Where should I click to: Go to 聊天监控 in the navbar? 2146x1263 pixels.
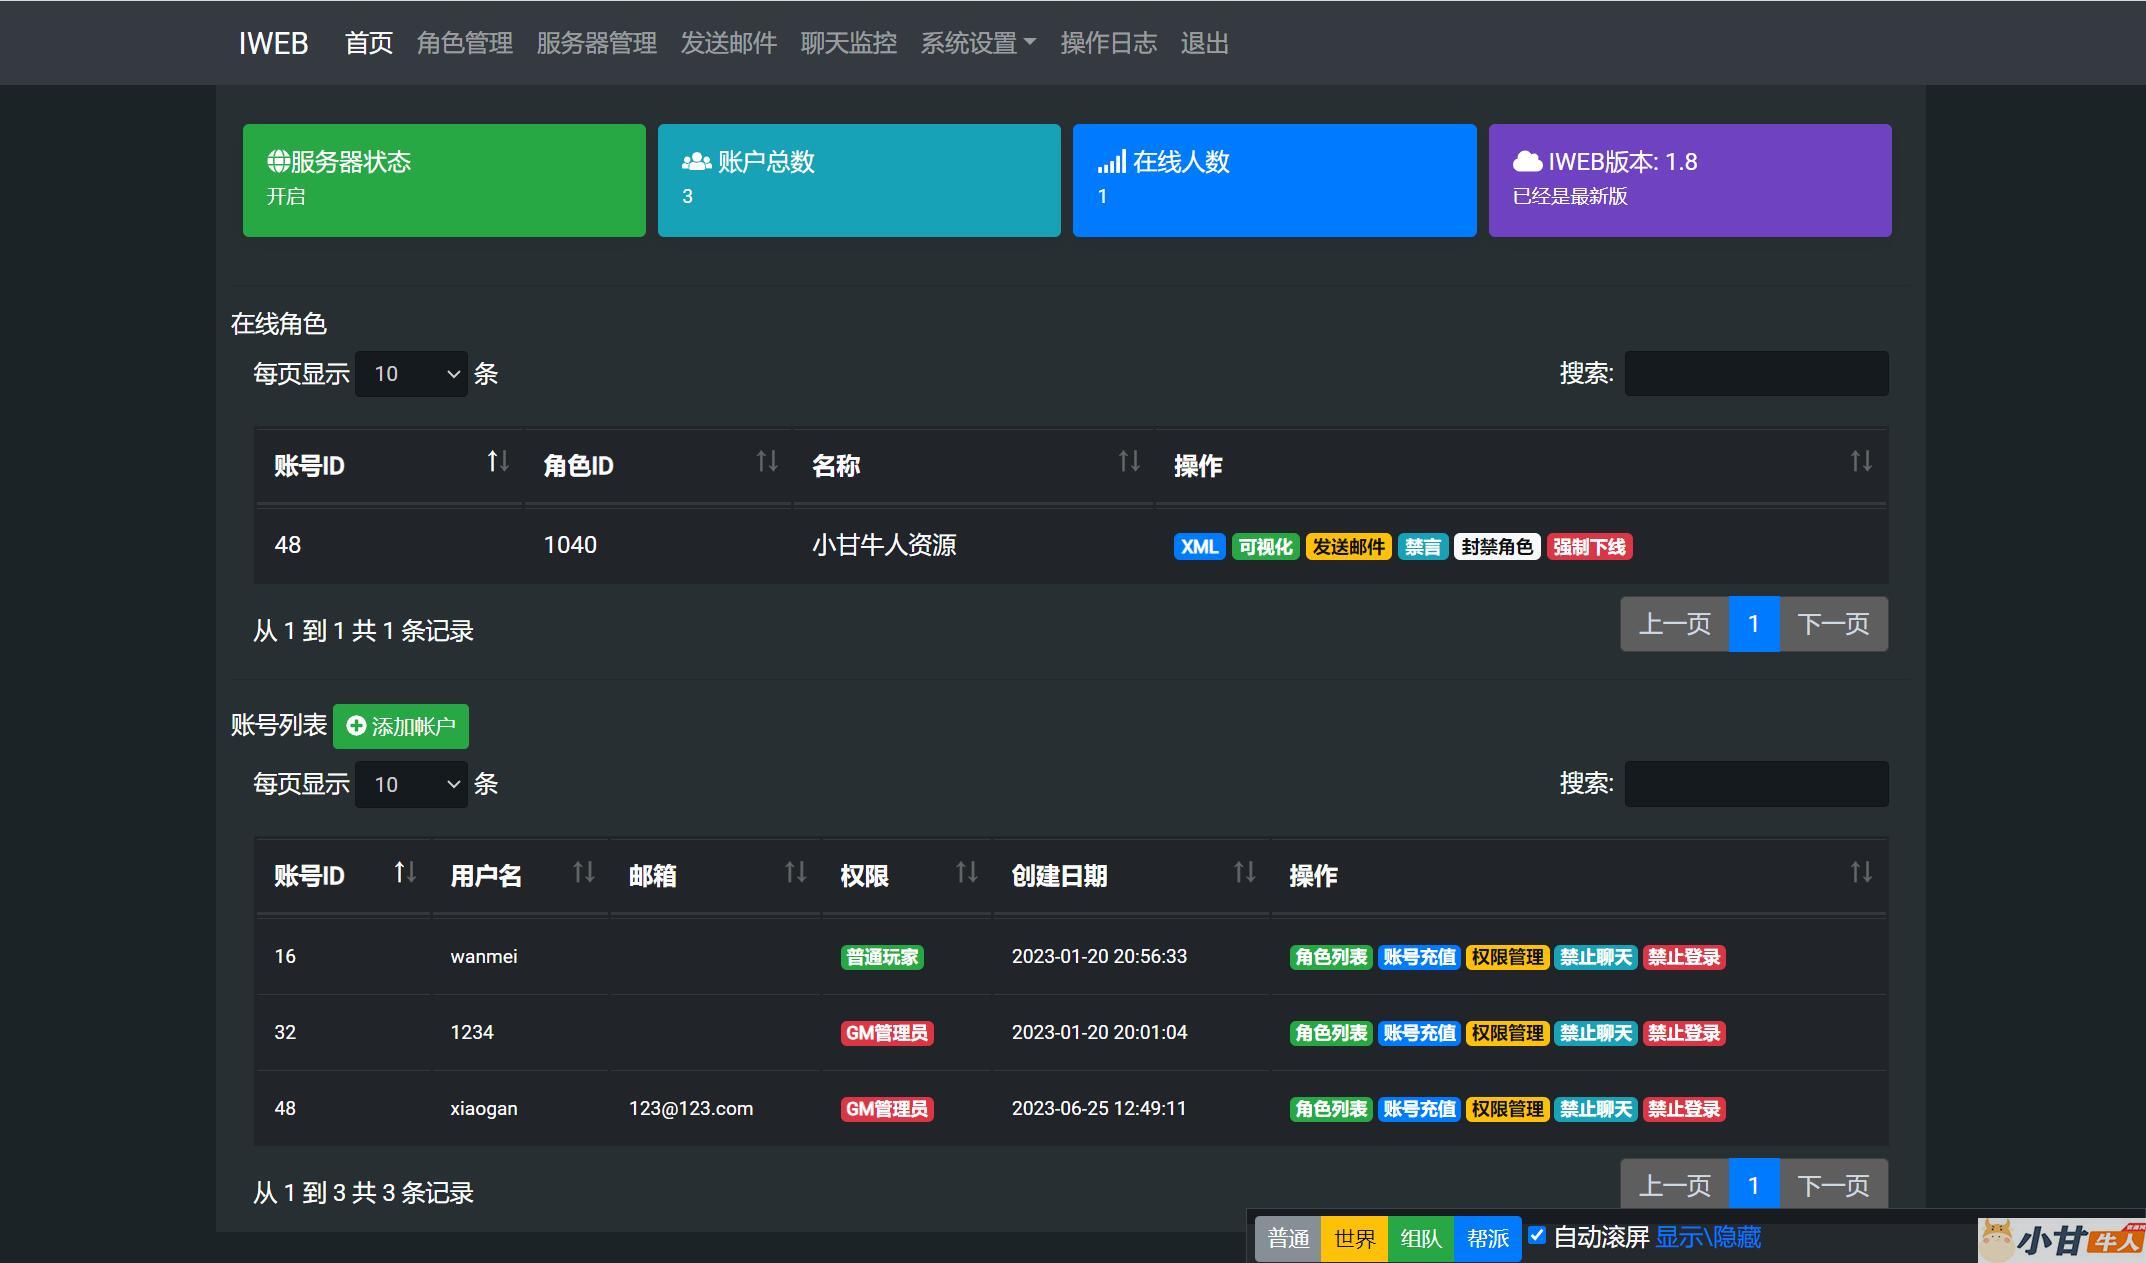pos(848,43)
